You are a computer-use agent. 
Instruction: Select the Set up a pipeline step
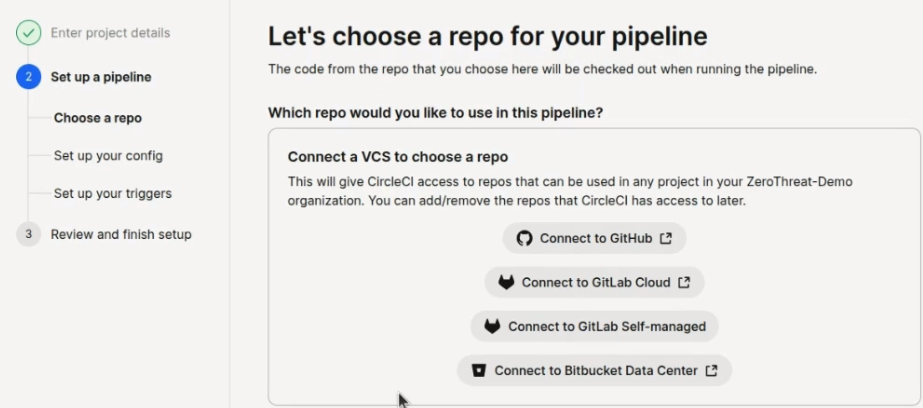[x=101, y=77]
